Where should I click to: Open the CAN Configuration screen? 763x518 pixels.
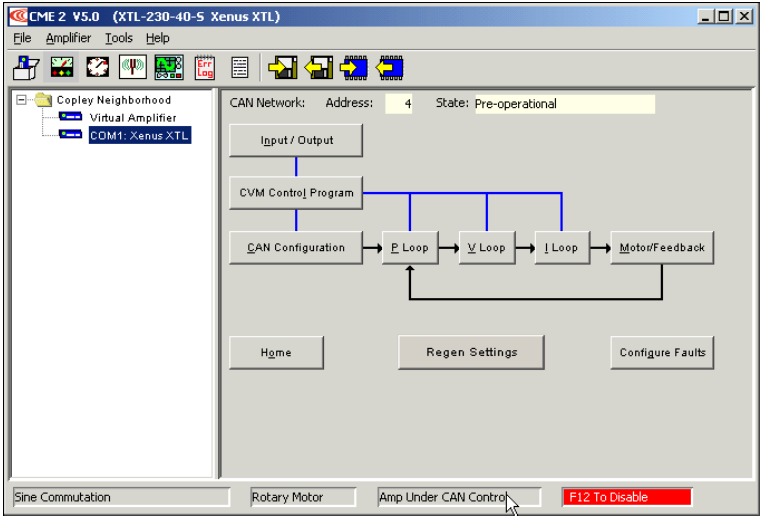click(296, 248)
